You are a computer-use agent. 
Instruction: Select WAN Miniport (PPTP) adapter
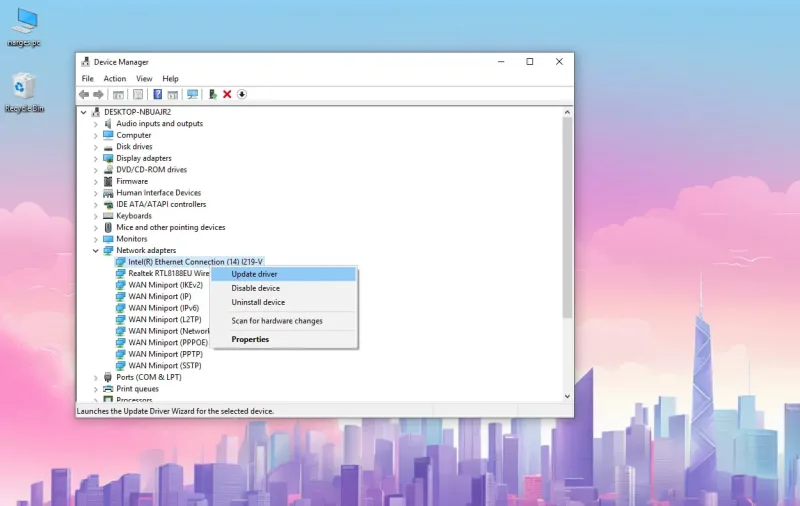(x=165, y=354)
